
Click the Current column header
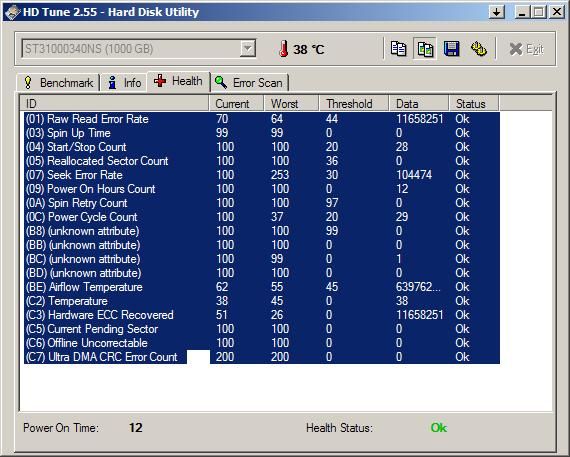point(236,104)
